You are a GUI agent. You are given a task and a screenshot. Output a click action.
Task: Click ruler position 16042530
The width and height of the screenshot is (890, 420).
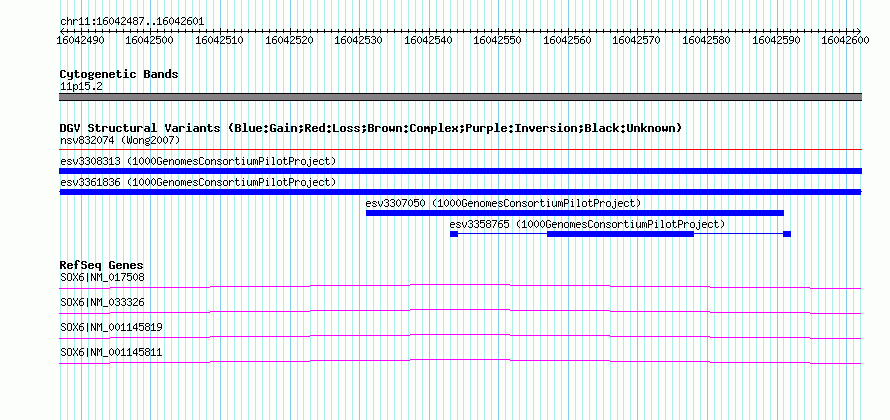click(358, 40)
